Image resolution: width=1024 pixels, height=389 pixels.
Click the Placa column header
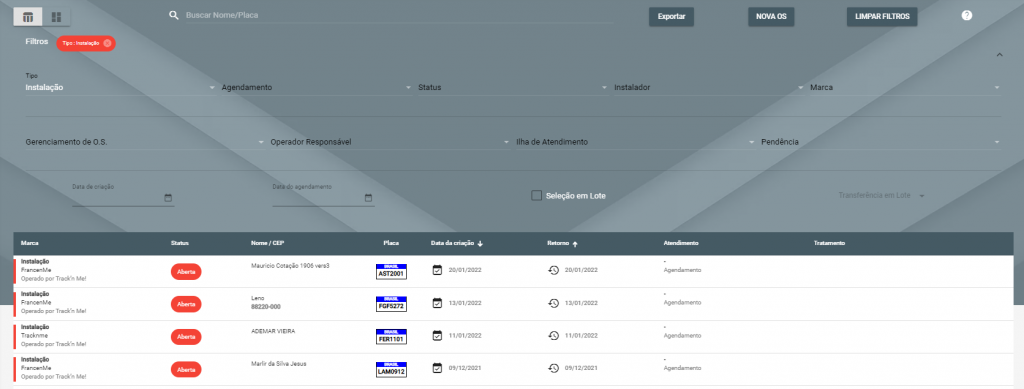pos(391,243)
